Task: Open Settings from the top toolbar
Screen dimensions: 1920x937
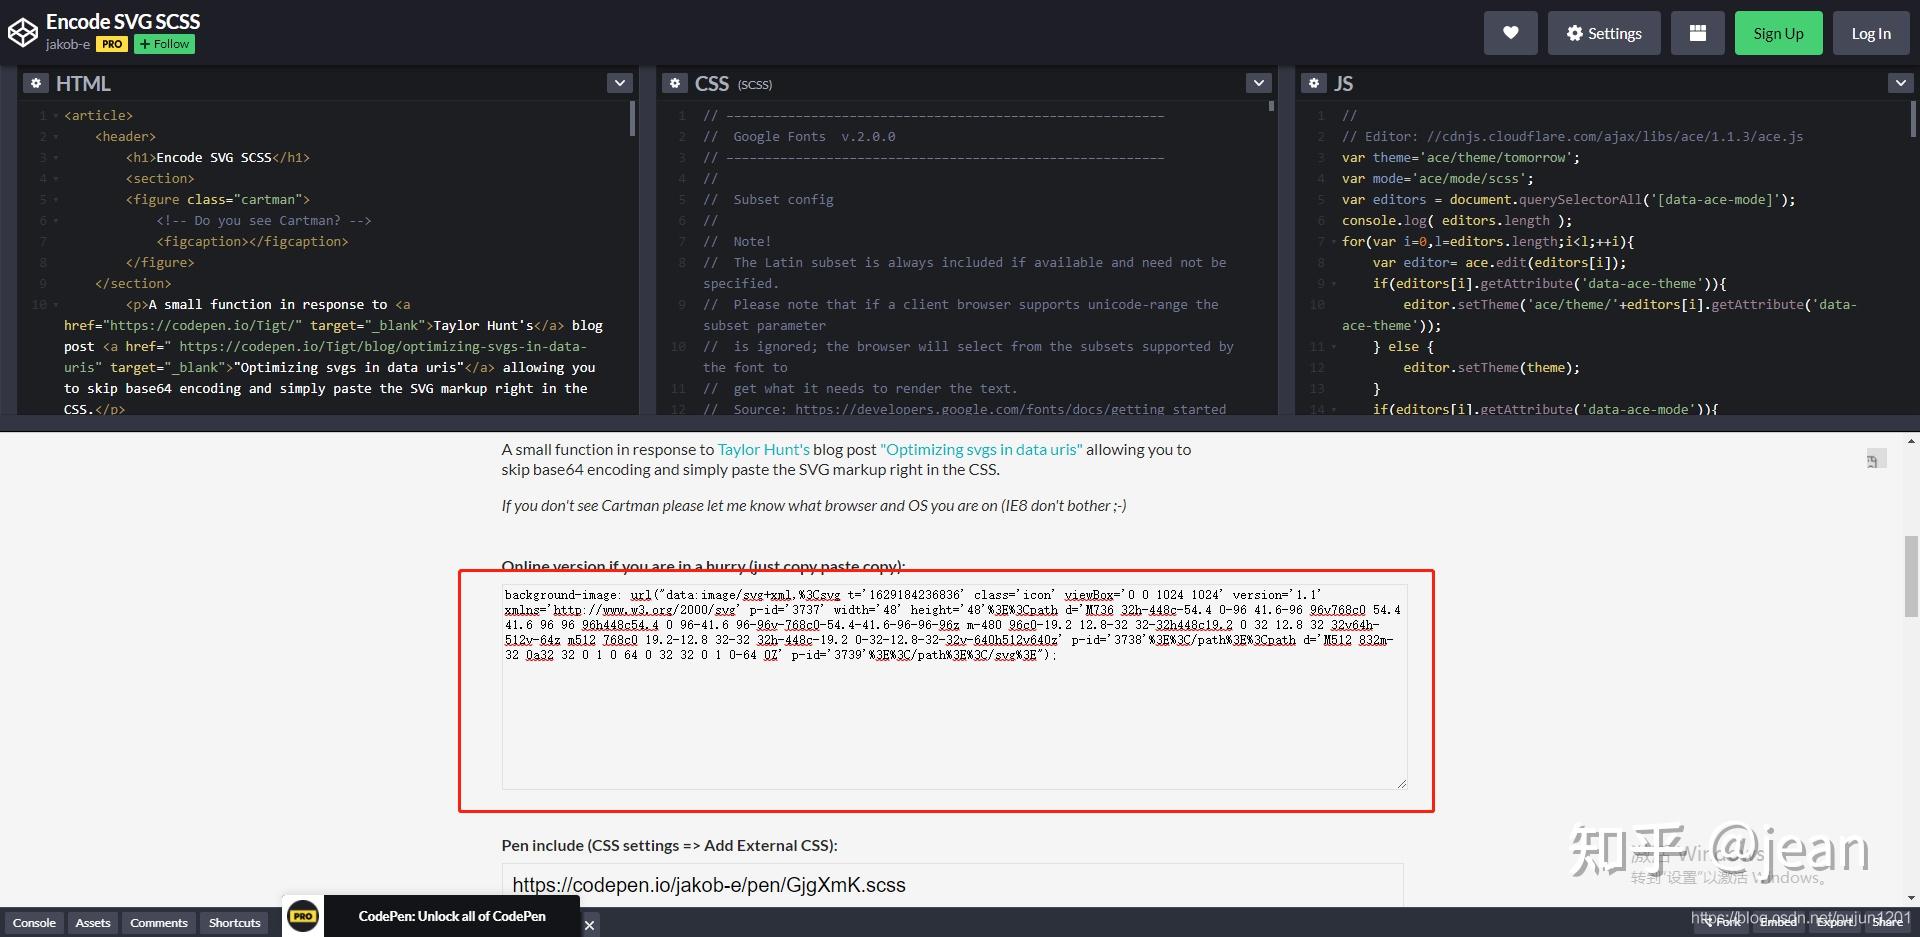Action: 1604,32
